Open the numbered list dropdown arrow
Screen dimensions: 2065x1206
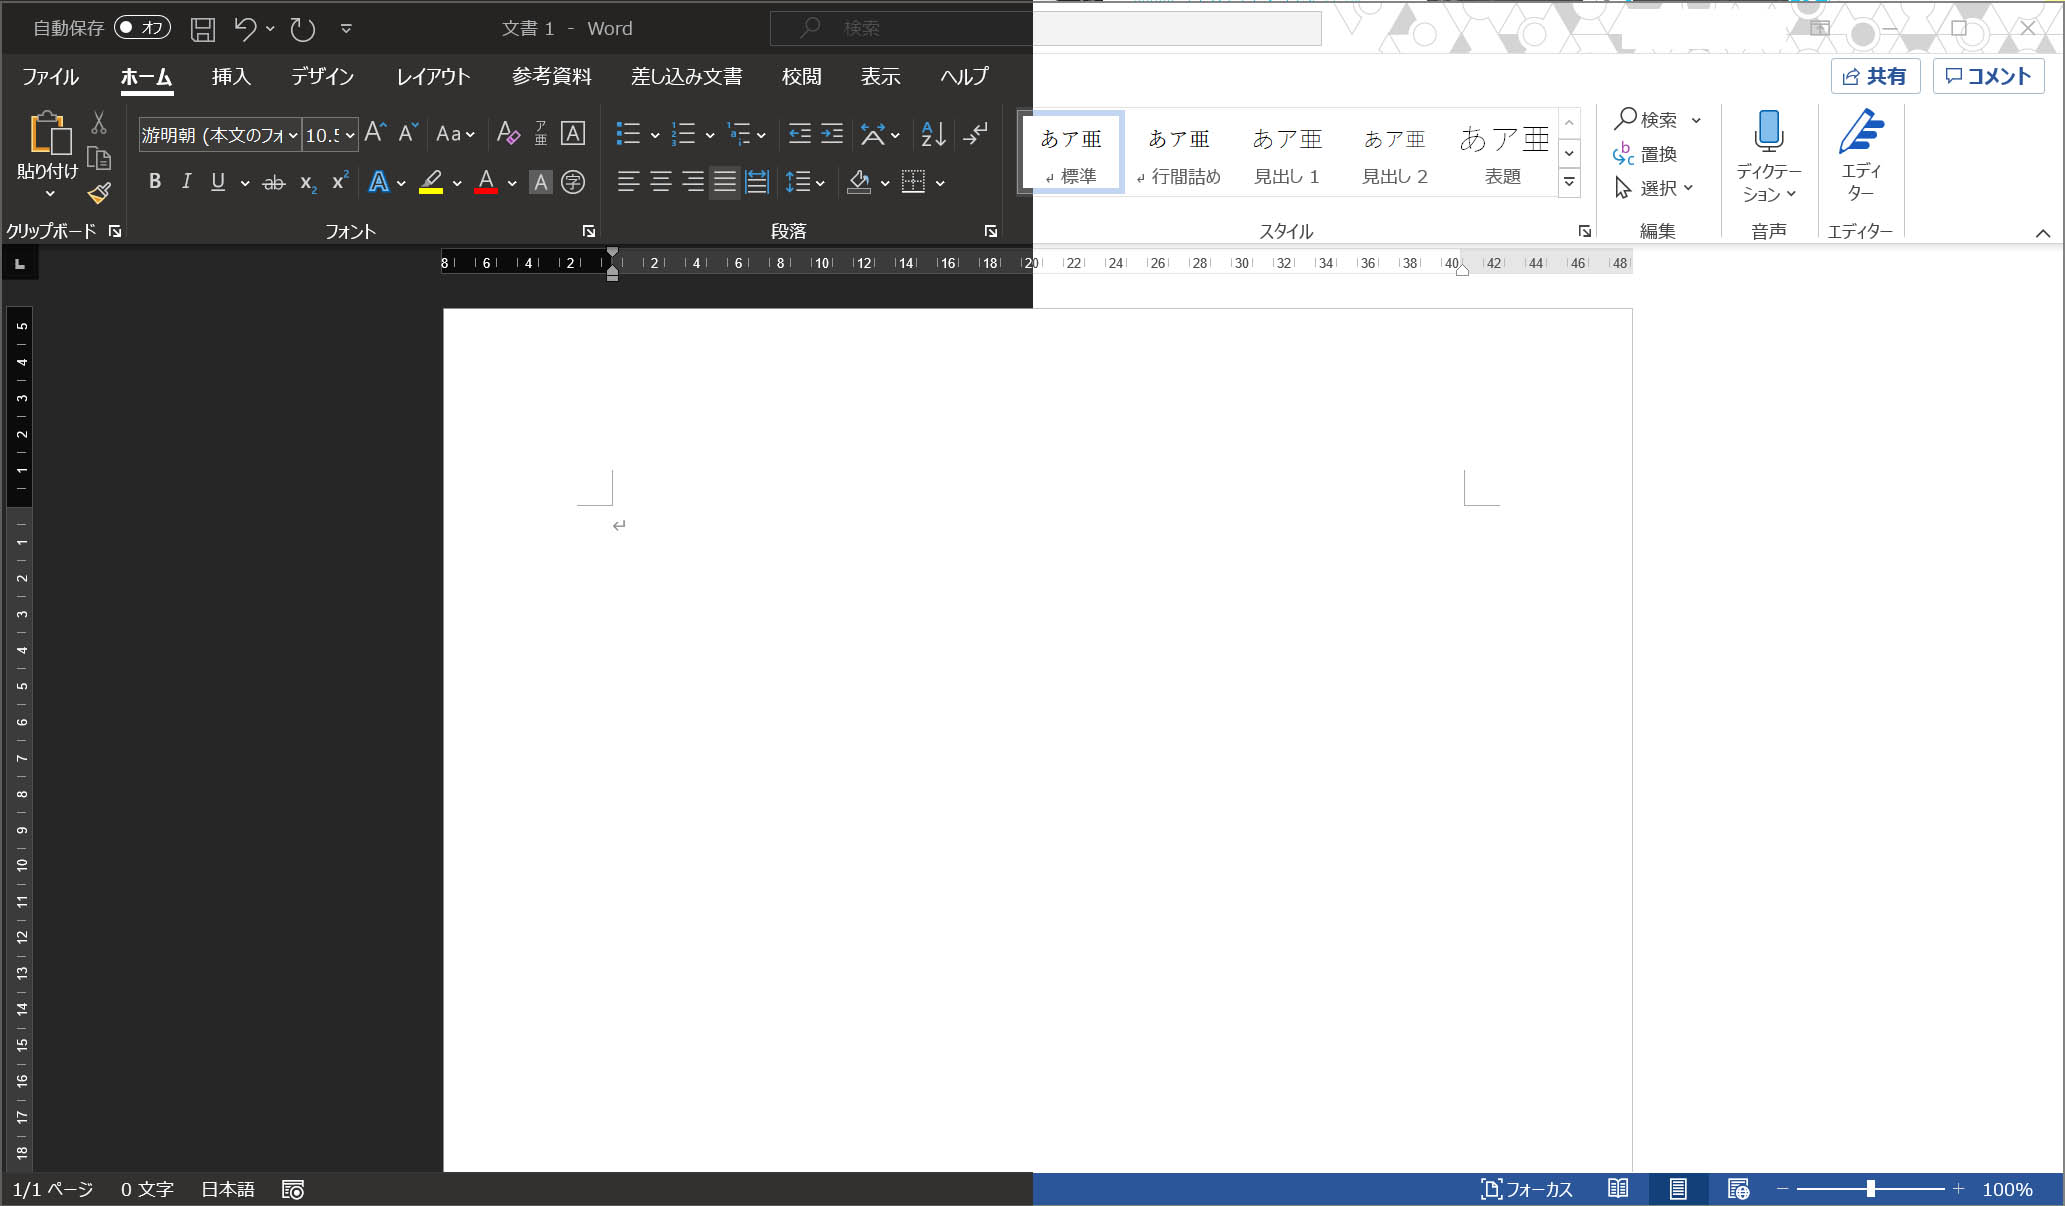point(710,135)
